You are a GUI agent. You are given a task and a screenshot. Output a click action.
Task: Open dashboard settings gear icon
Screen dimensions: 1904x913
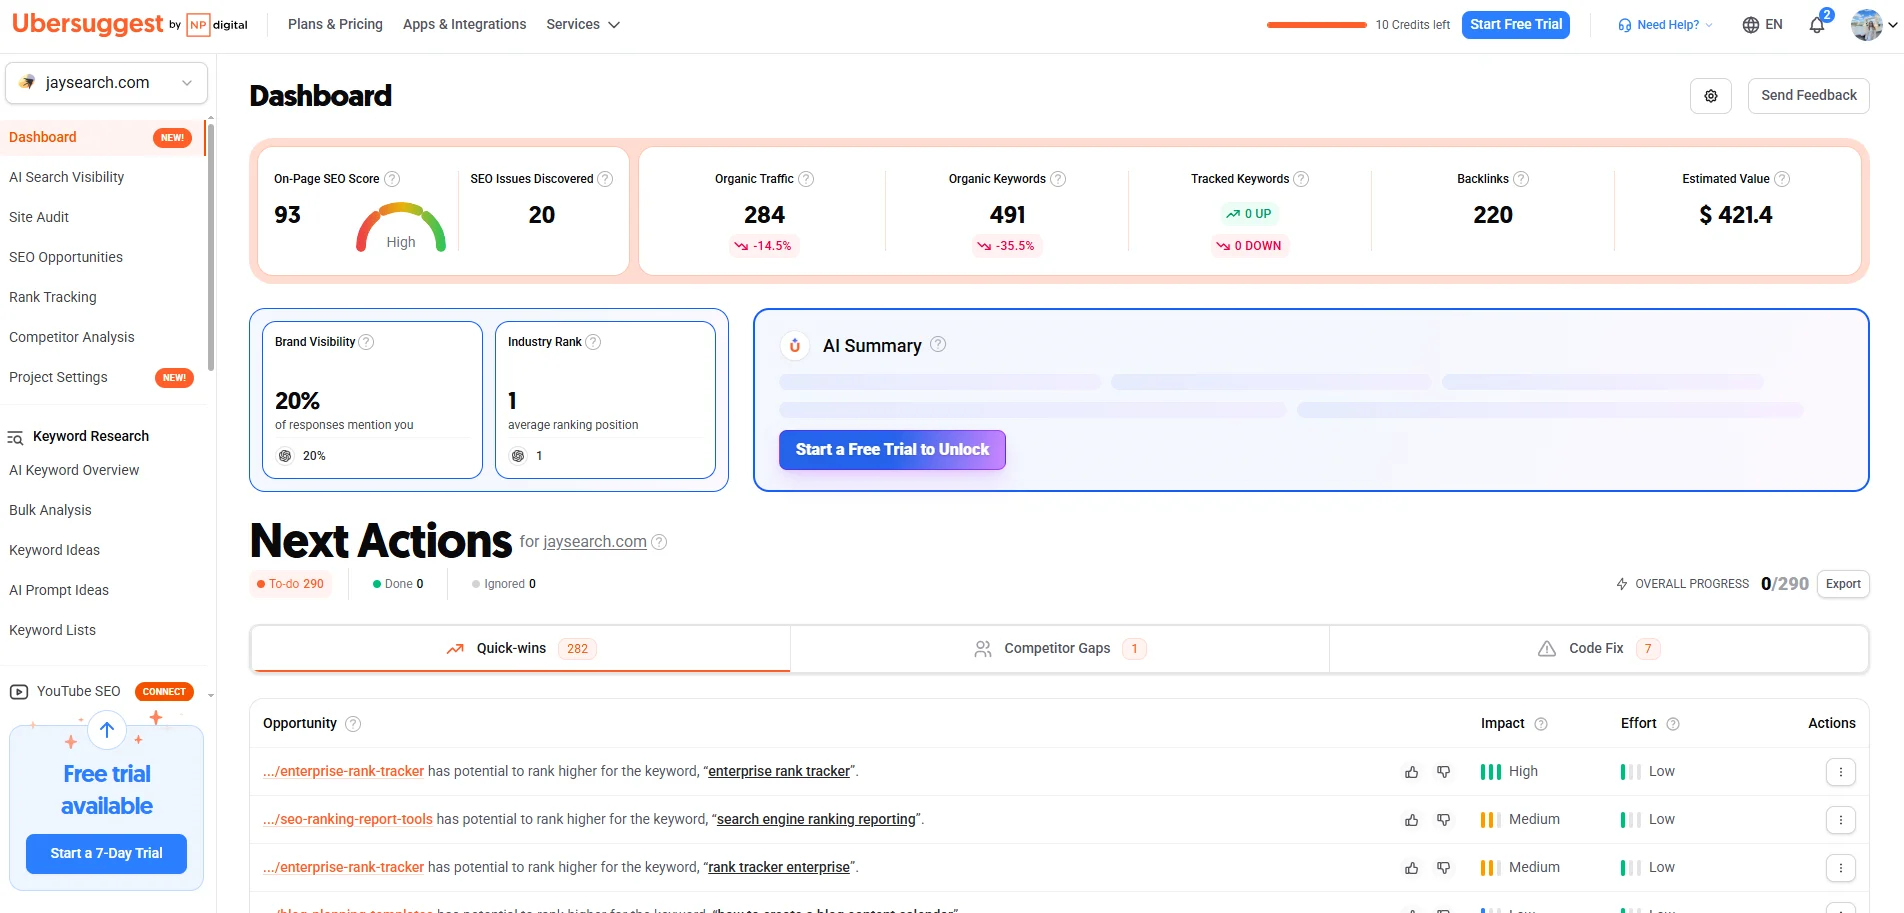tap(1711, 96)
